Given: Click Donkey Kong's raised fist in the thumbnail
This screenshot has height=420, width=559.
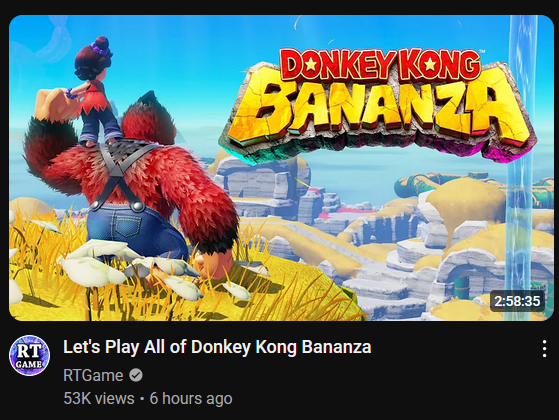Looking at the screenshot, I should coord(53,103).
